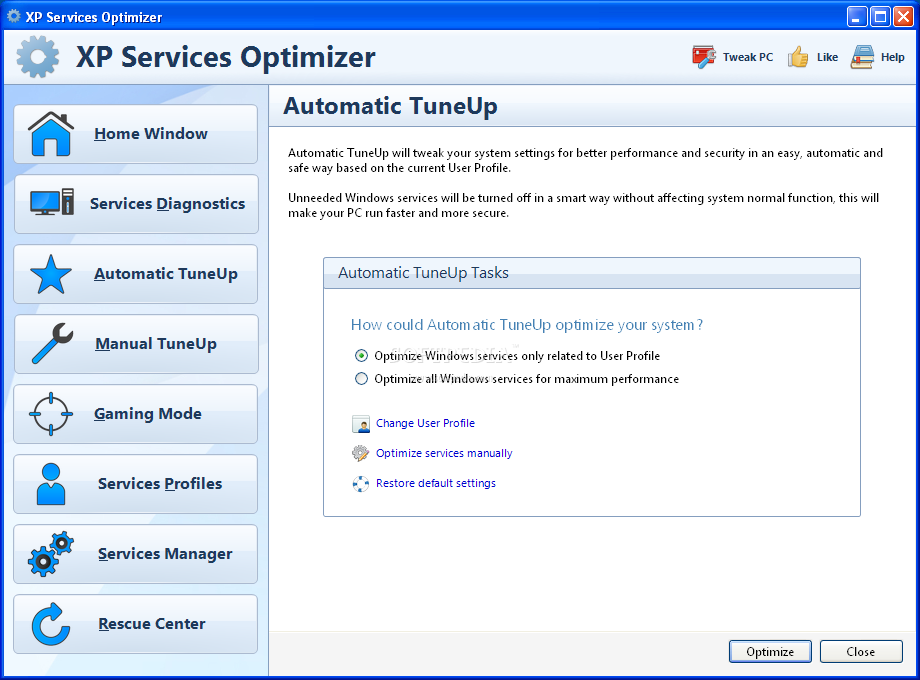Click the blue star Automatic TuneUp icon
Image resolution: width=920 pixels, height=680 pixels.
point(51,274)
